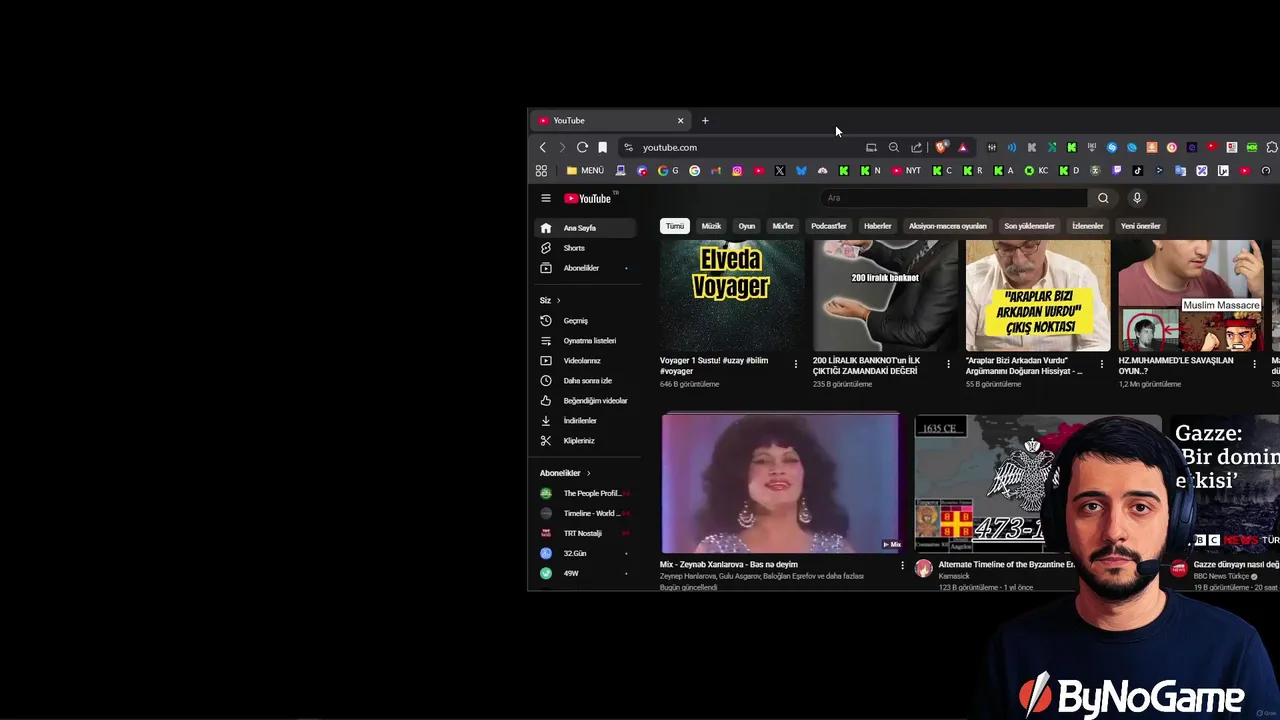
Task: Open a new browser tab
Action: (705, 120)
